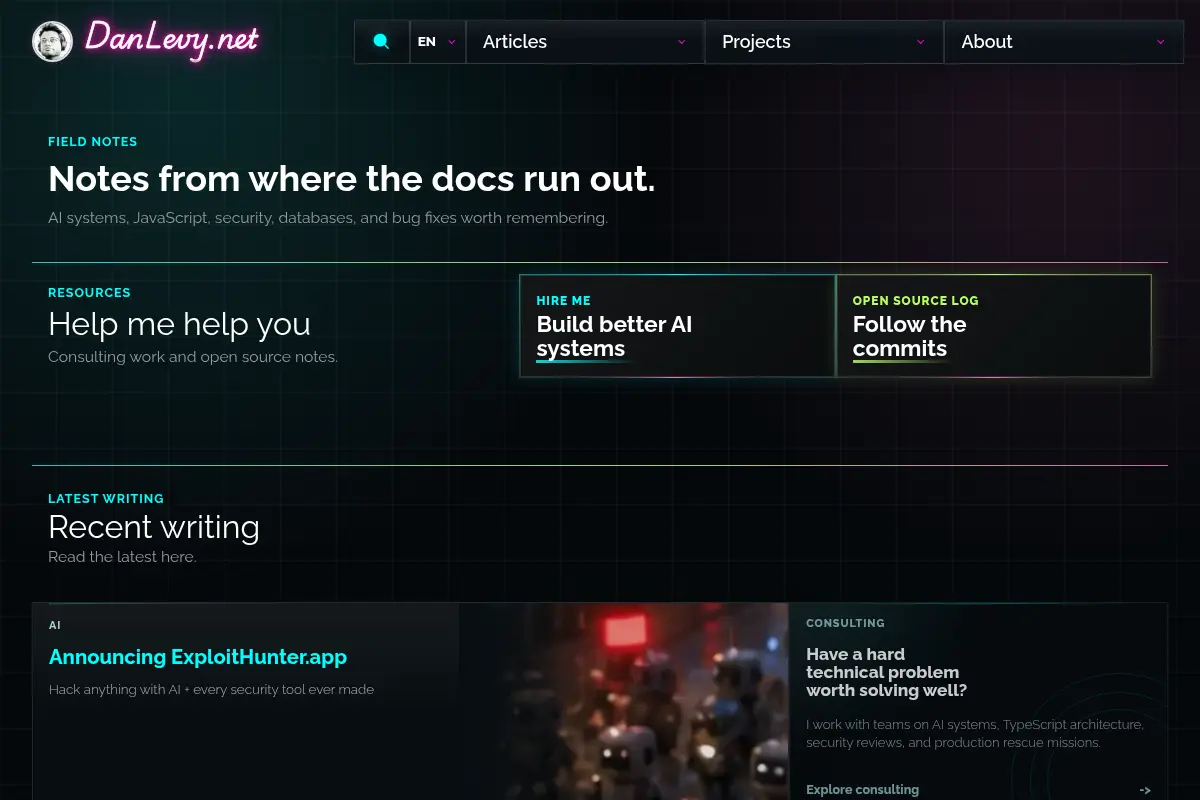Click the arrow icon beside Explore consulting
1200x800 pixels.
click(1145, 790)
